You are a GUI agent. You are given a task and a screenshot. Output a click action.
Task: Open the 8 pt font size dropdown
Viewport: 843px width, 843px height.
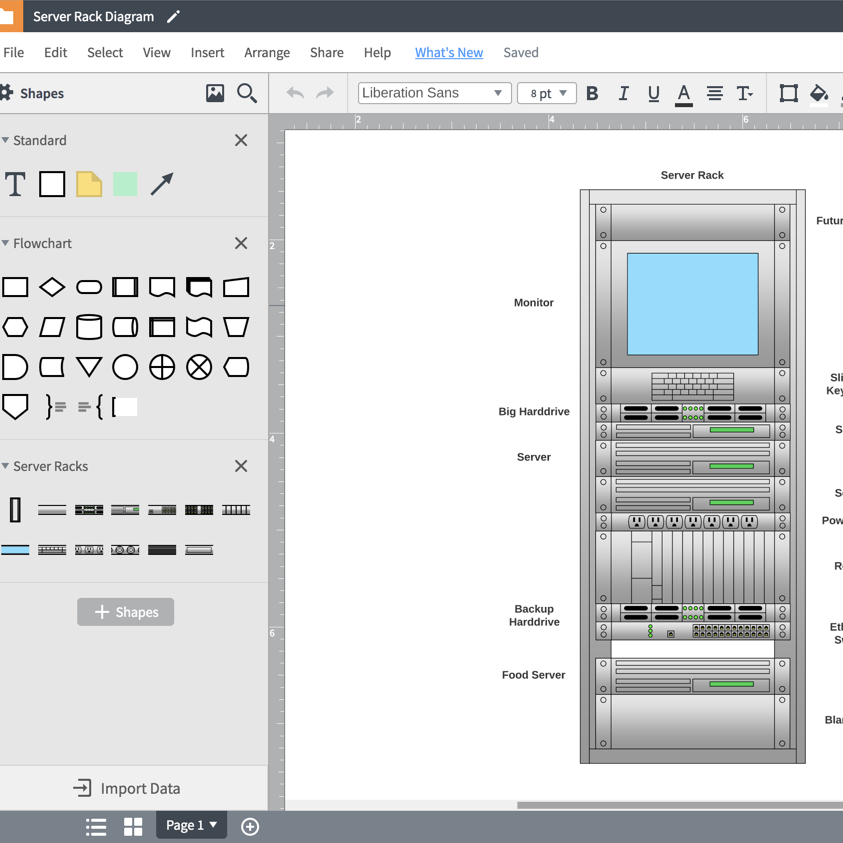[x=547, y=93]
